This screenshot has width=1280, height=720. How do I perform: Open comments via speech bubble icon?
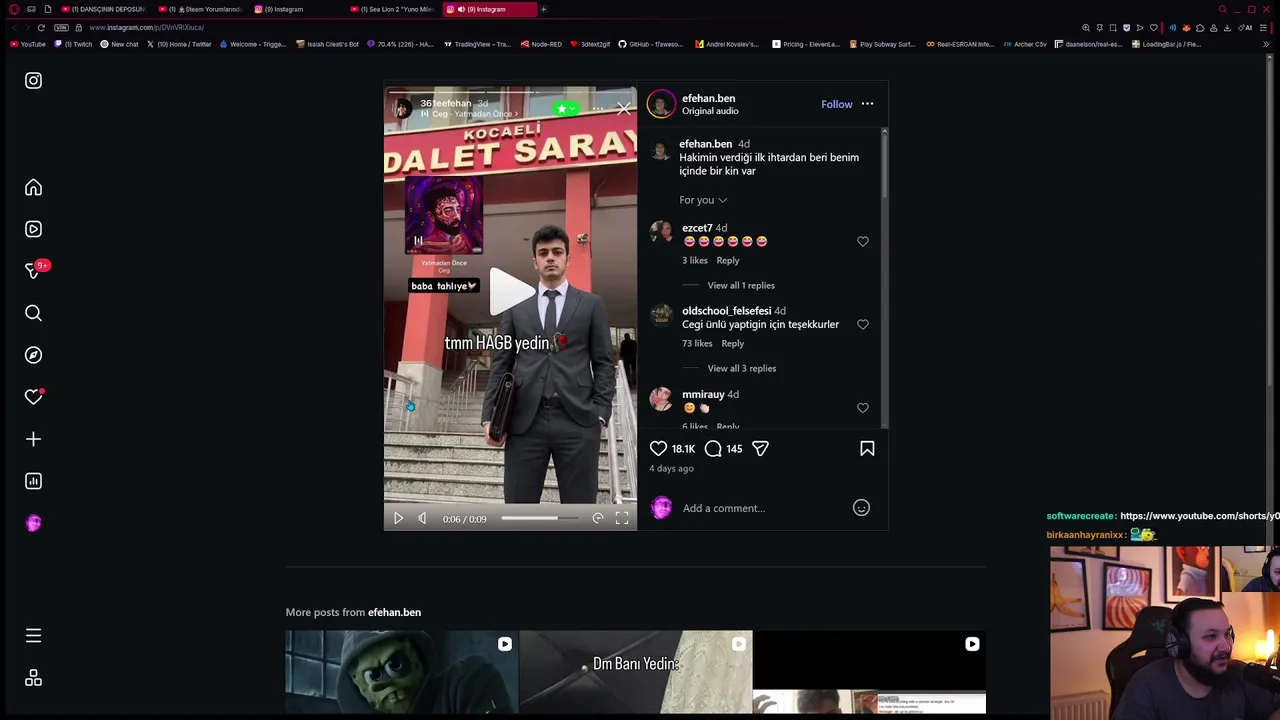click(x=713, y=449)
